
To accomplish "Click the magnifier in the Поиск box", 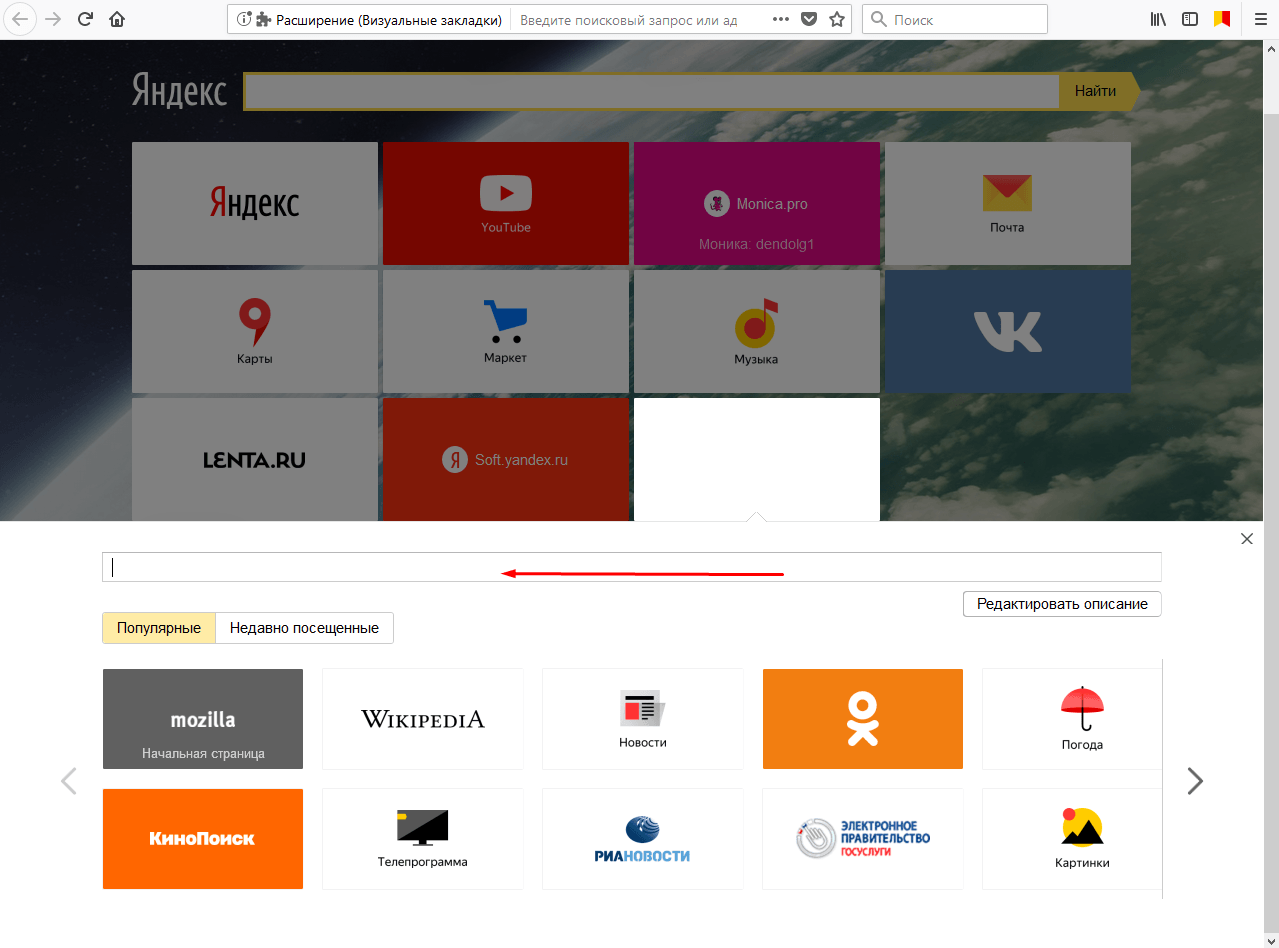I will click(878, 19).
